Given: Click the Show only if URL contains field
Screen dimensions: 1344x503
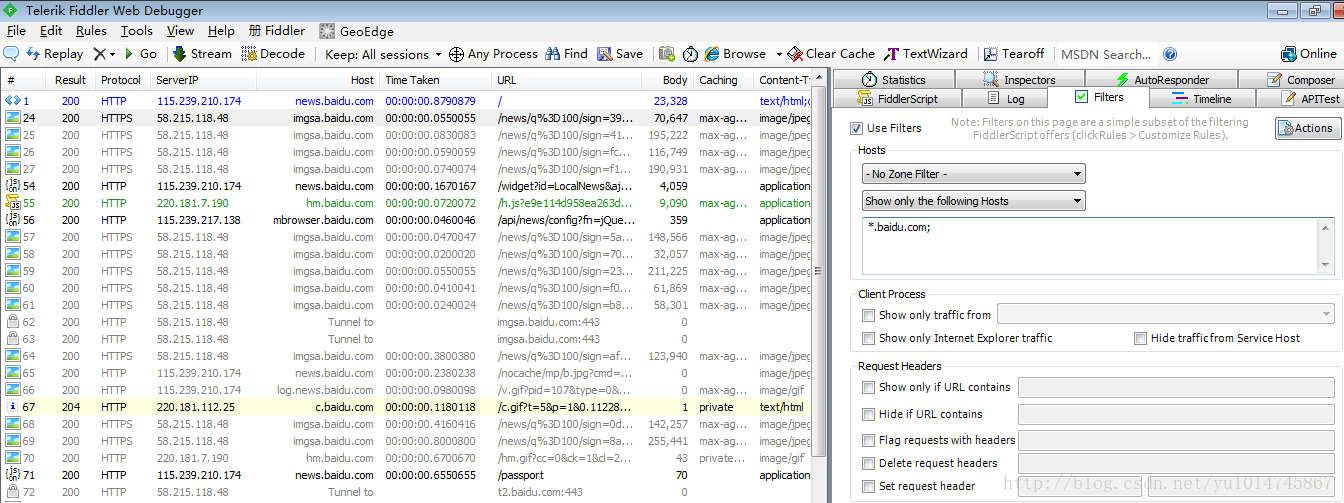Looking at the screenshot, I should [x=1176, y=387].
